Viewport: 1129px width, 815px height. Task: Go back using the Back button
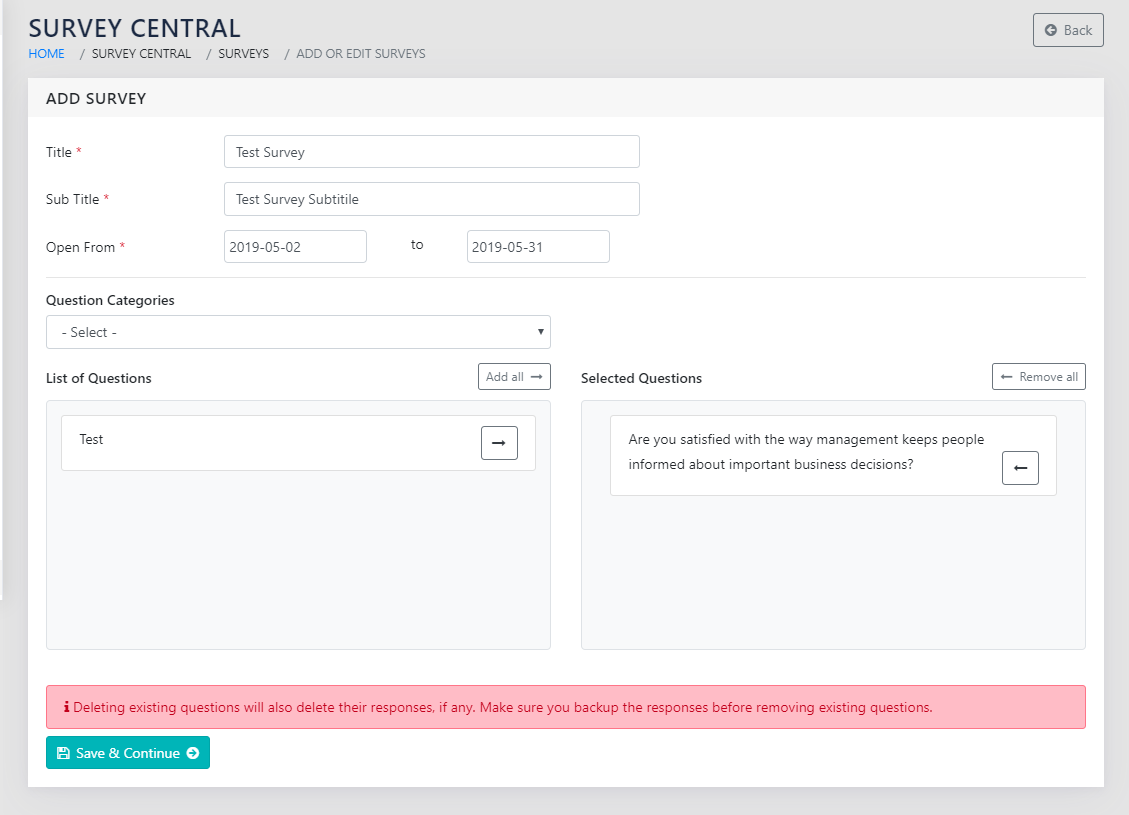[x=1068, y=30]
